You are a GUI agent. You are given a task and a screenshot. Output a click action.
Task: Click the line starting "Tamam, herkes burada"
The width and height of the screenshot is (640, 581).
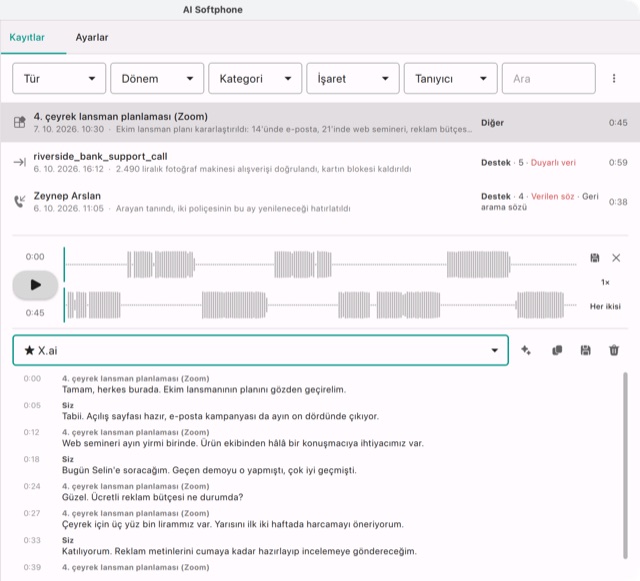click(204, 390)
